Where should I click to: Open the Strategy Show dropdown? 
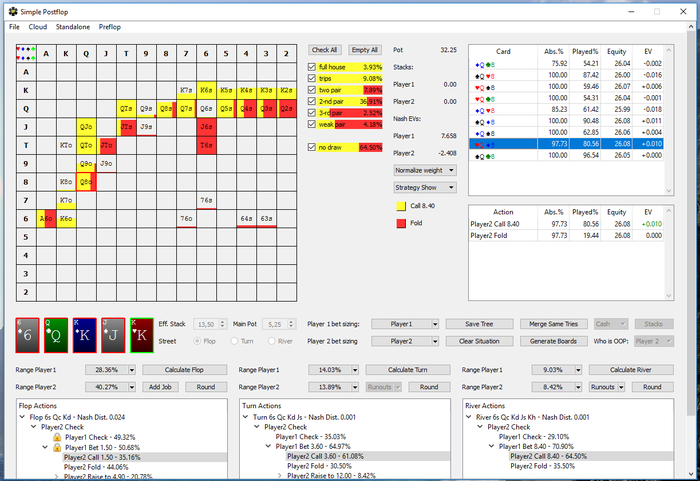[425, 188]
